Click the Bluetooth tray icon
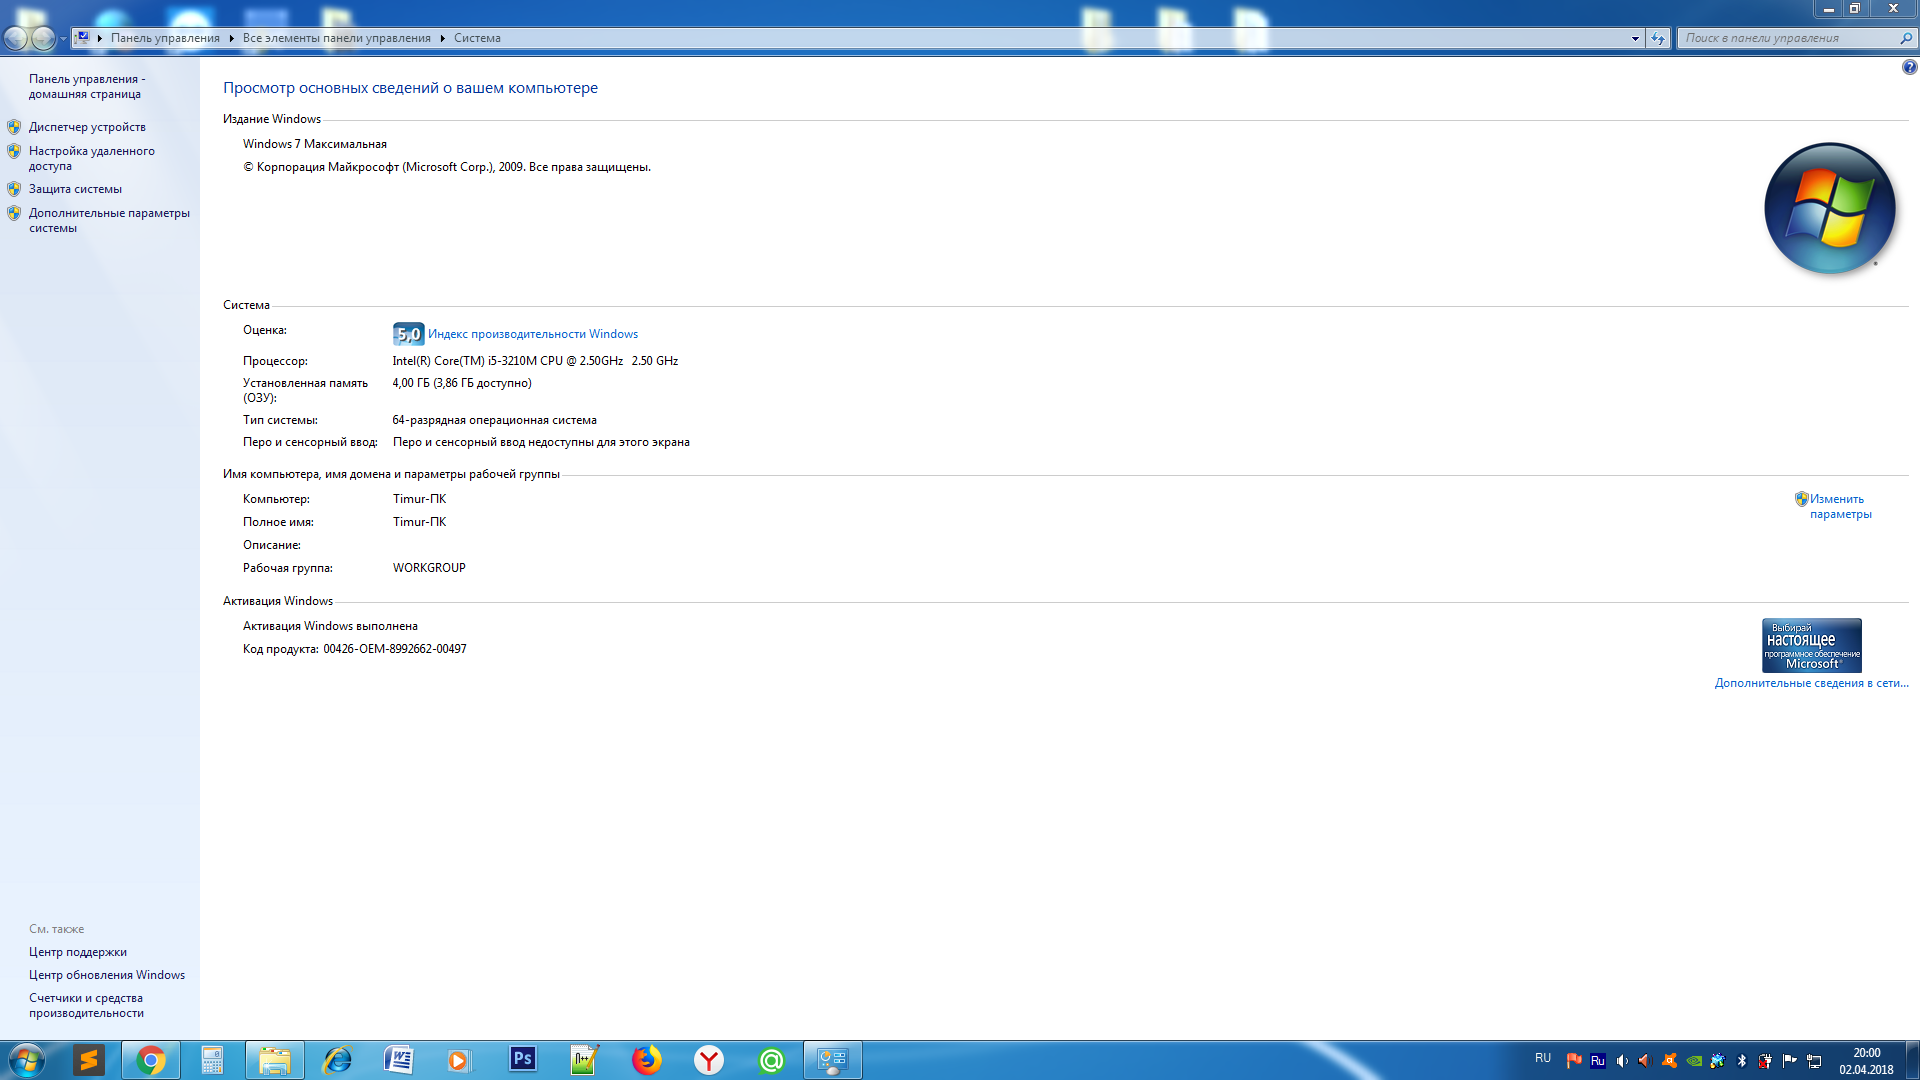Viewport: 1920px width, 1080px height. (x=1741, y=1061)
